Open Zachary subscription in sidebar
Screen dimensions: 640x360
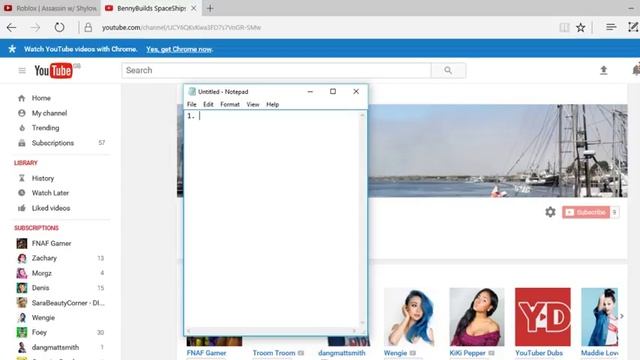44,258
